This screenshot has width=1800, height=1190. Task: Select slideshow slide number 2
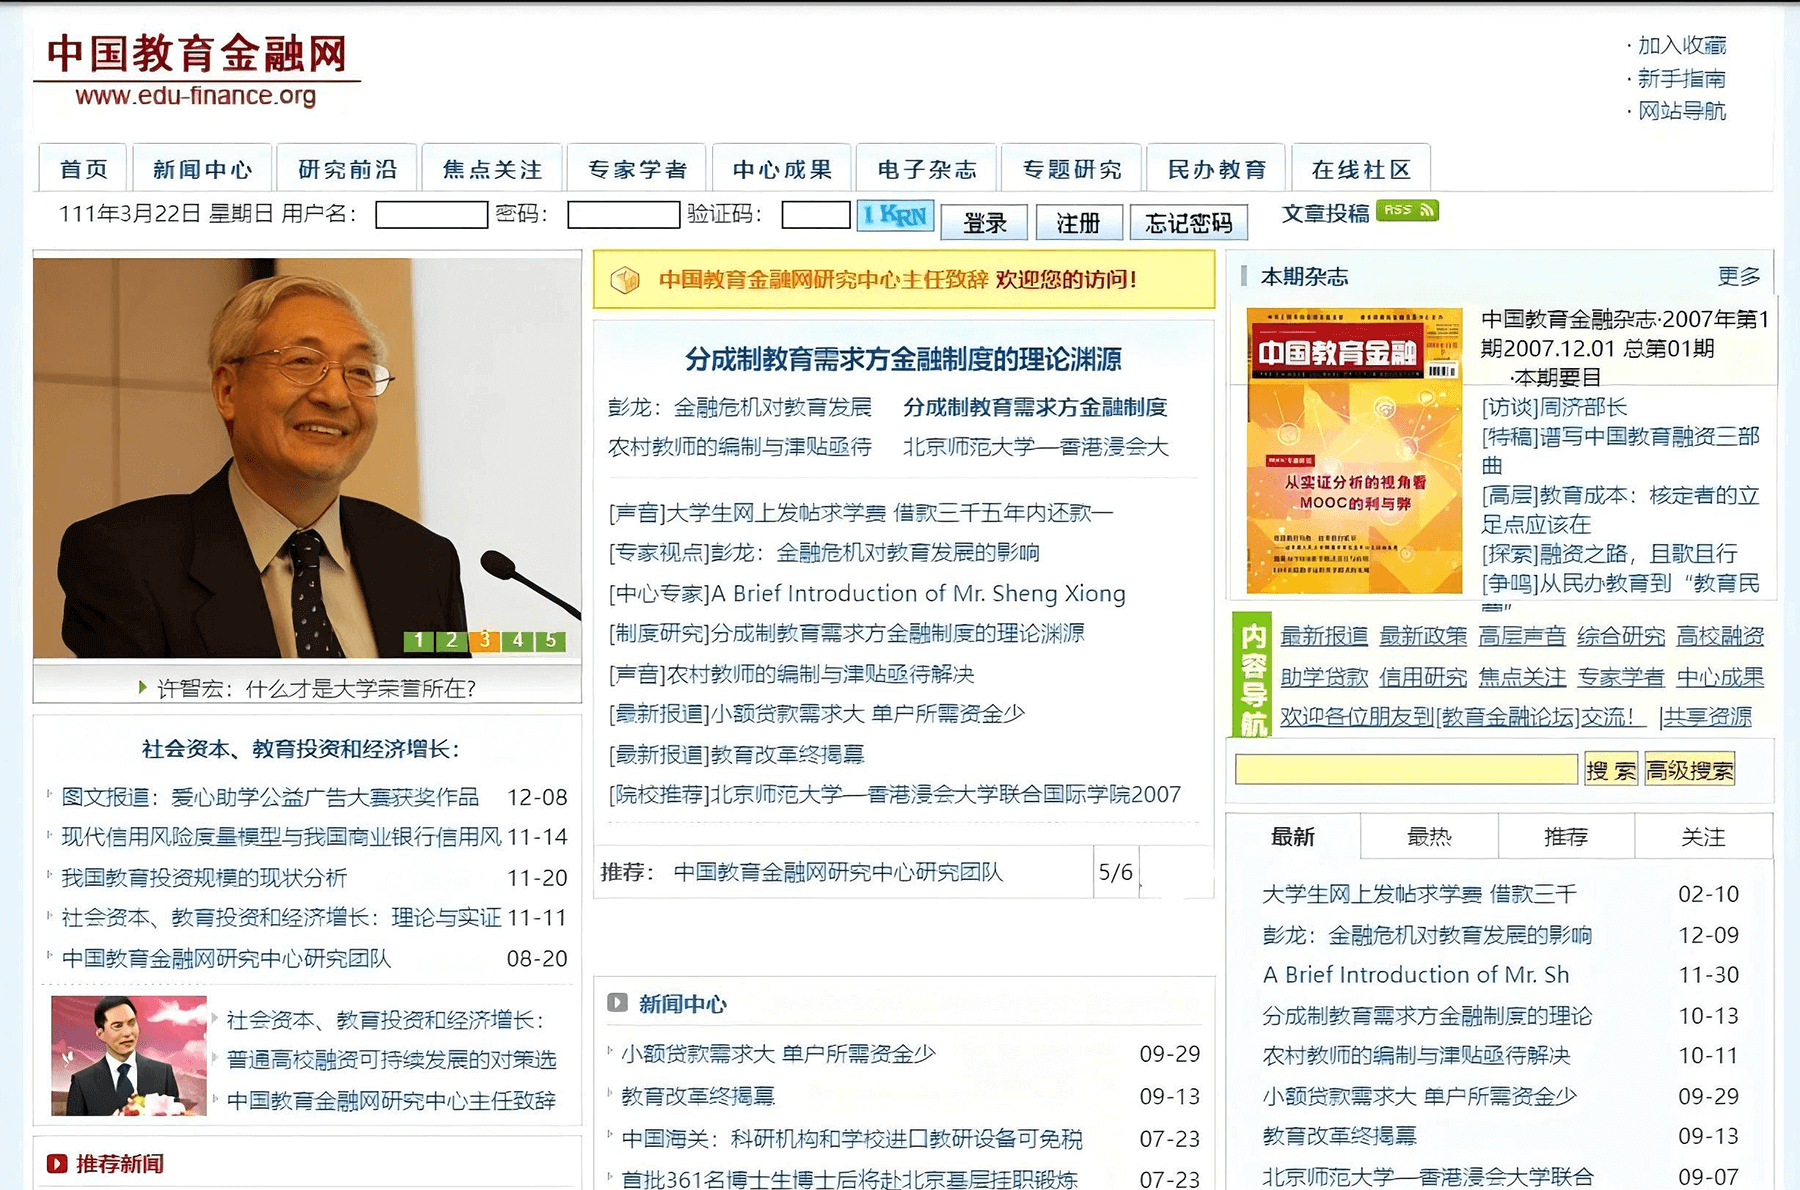click(x=451, y=640)
